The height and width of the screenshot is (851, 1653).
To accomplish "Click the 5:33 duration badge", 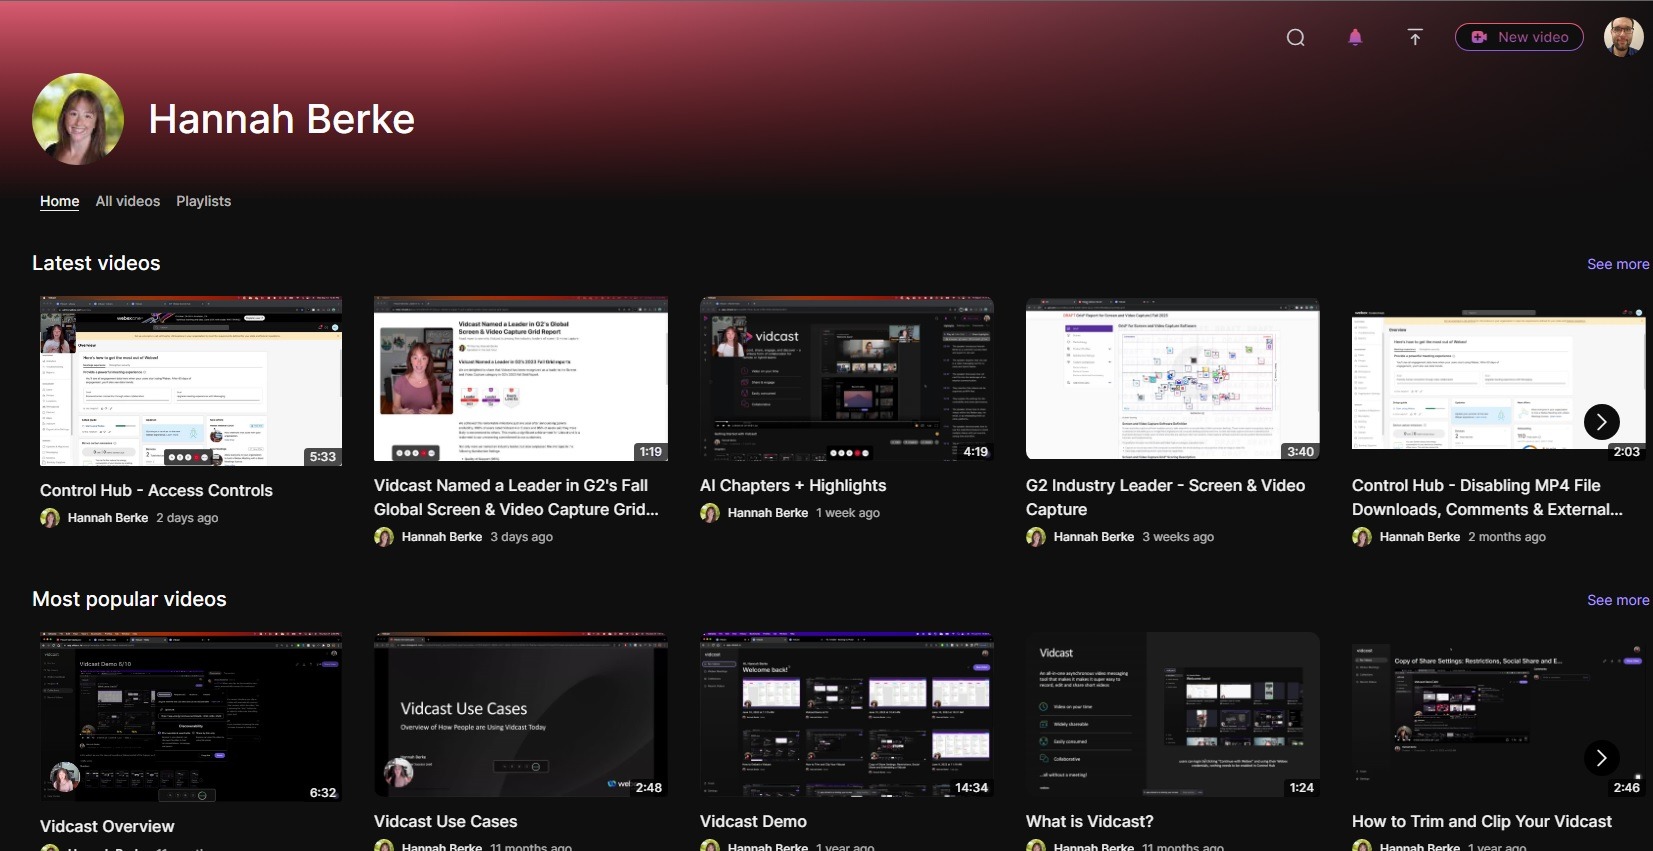I will 323,457.
